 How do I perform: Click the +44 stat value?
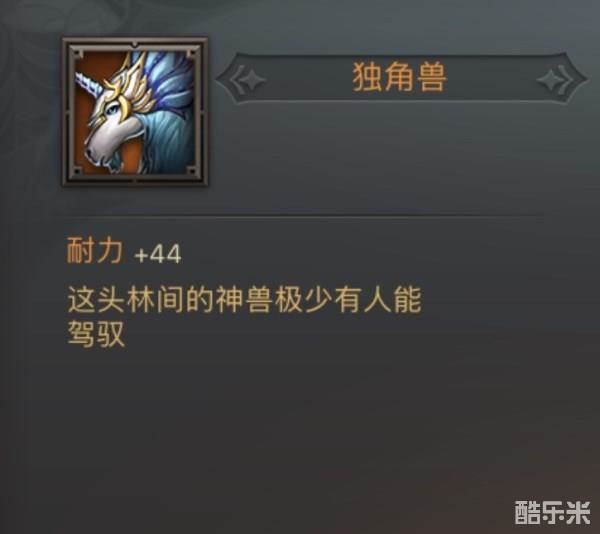click(x=158, y=254)
